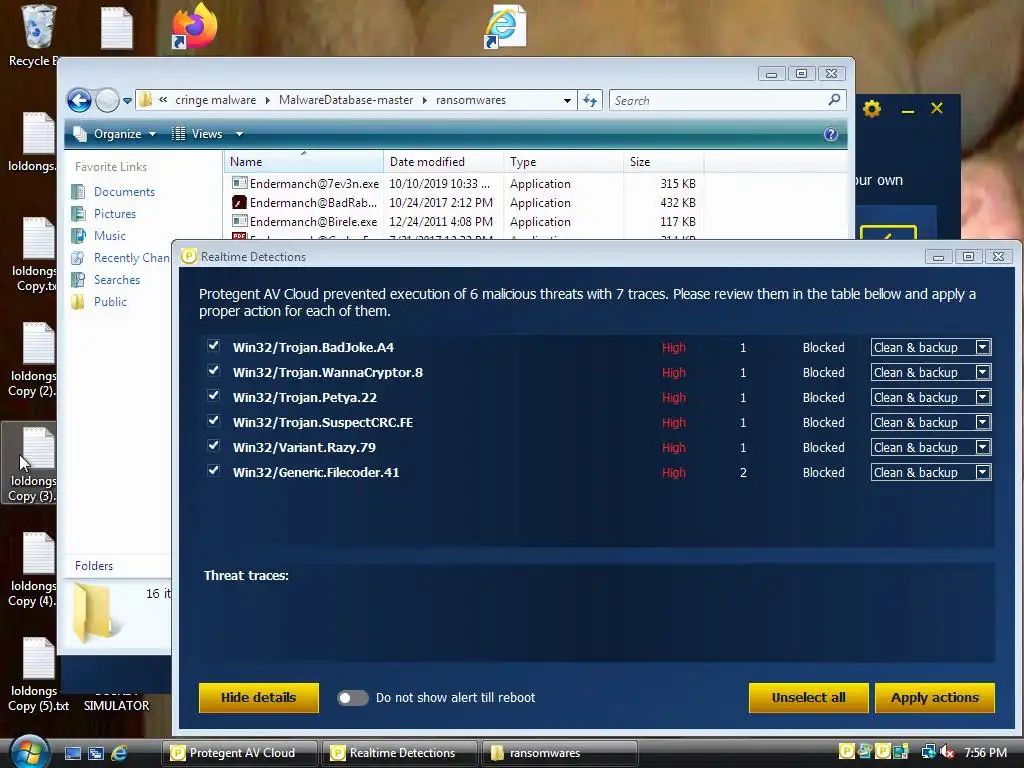Viewport: 1024px width, 768px height.
Task: Switch to ransomwares taskbar item
Action: tap(559, 753)
